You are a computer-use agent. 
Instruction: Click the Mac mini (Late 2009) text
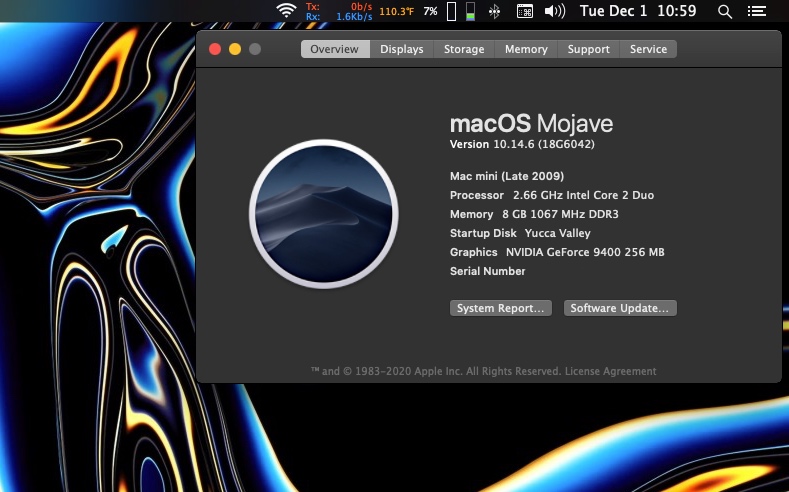click(507, 176)
